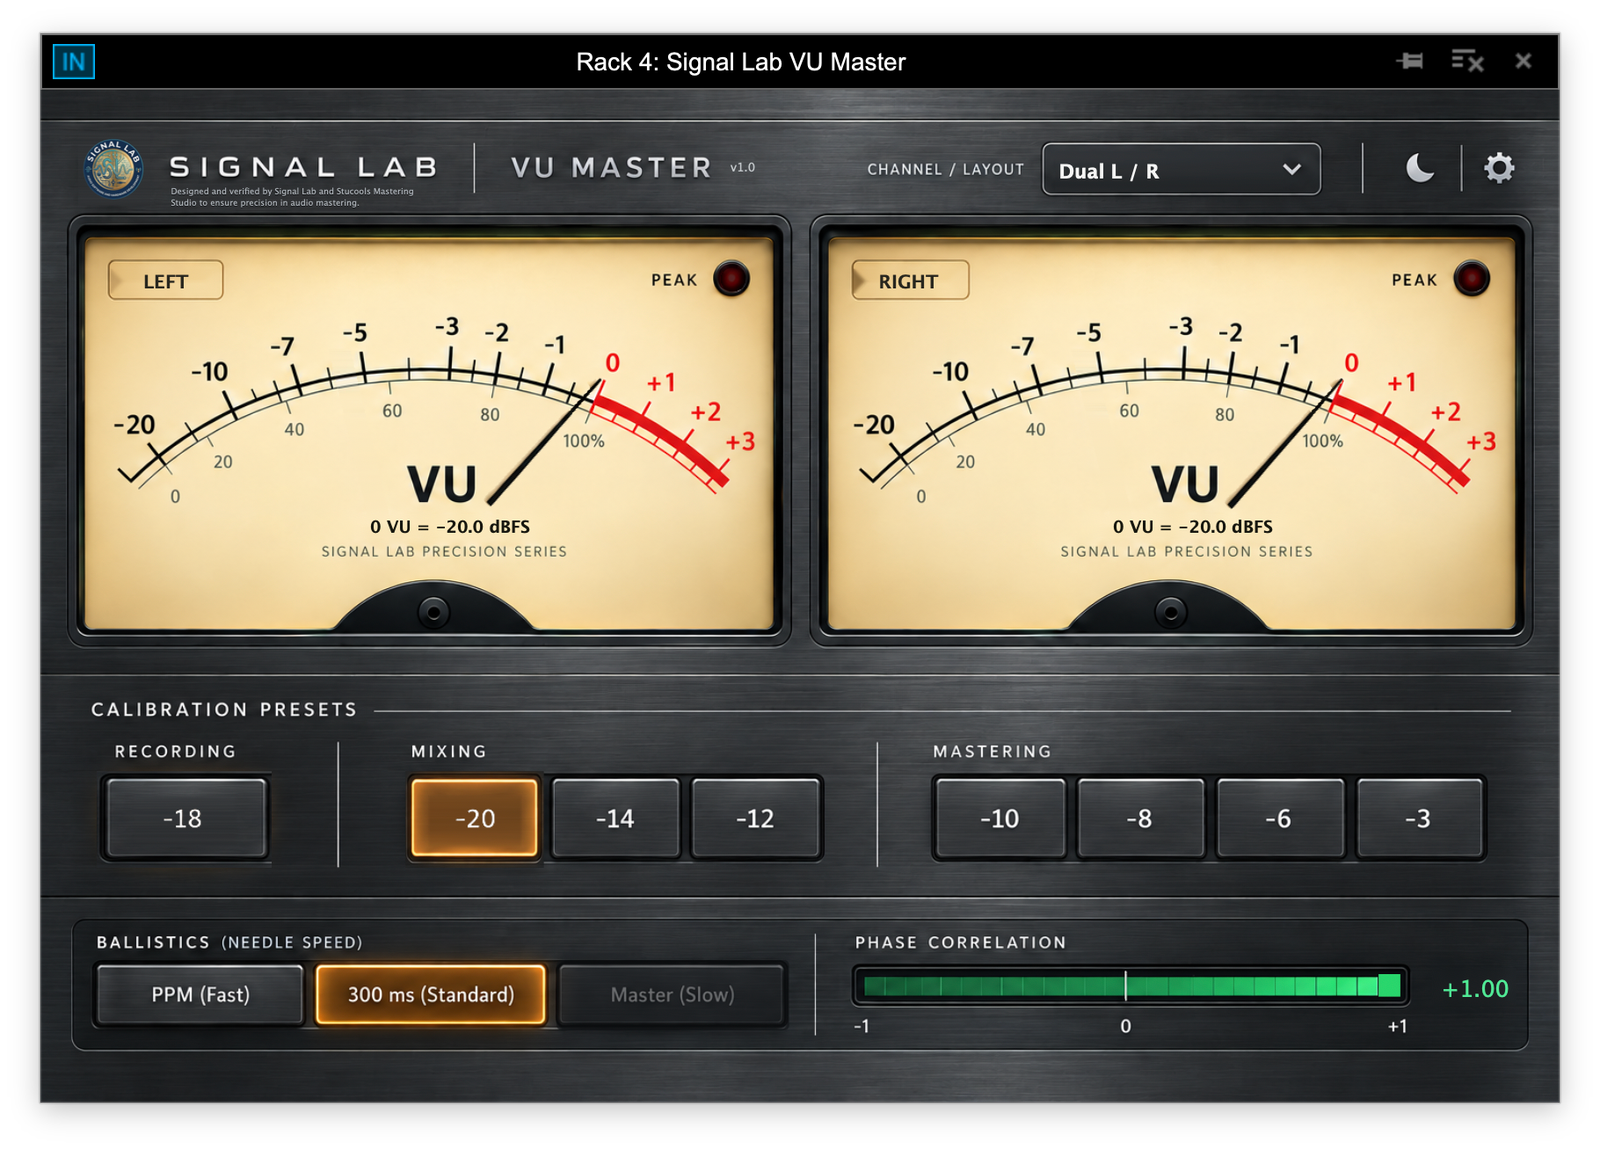Click the v1.0 version label
Image resolution: width=1600 pixels, height=1150 pixels.
click(x=743, y=168)
